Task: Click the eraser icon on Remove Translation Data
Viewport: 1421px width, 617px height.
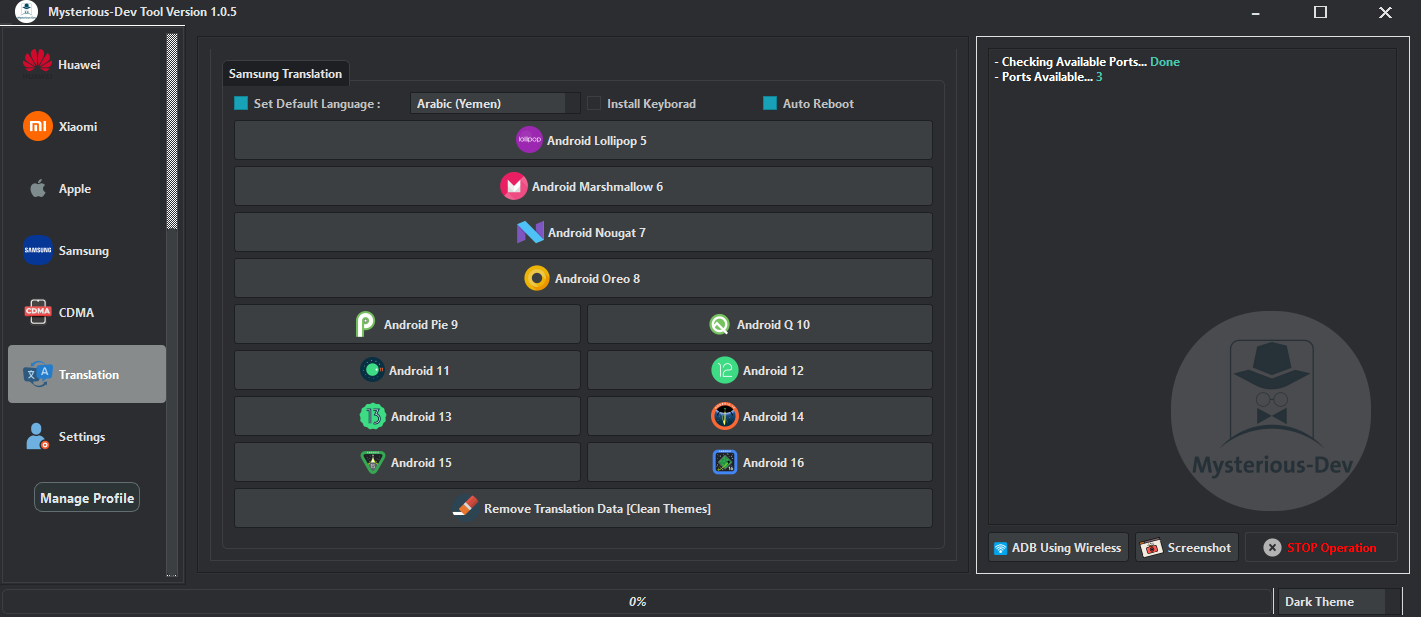Action: tap(467, 507)
